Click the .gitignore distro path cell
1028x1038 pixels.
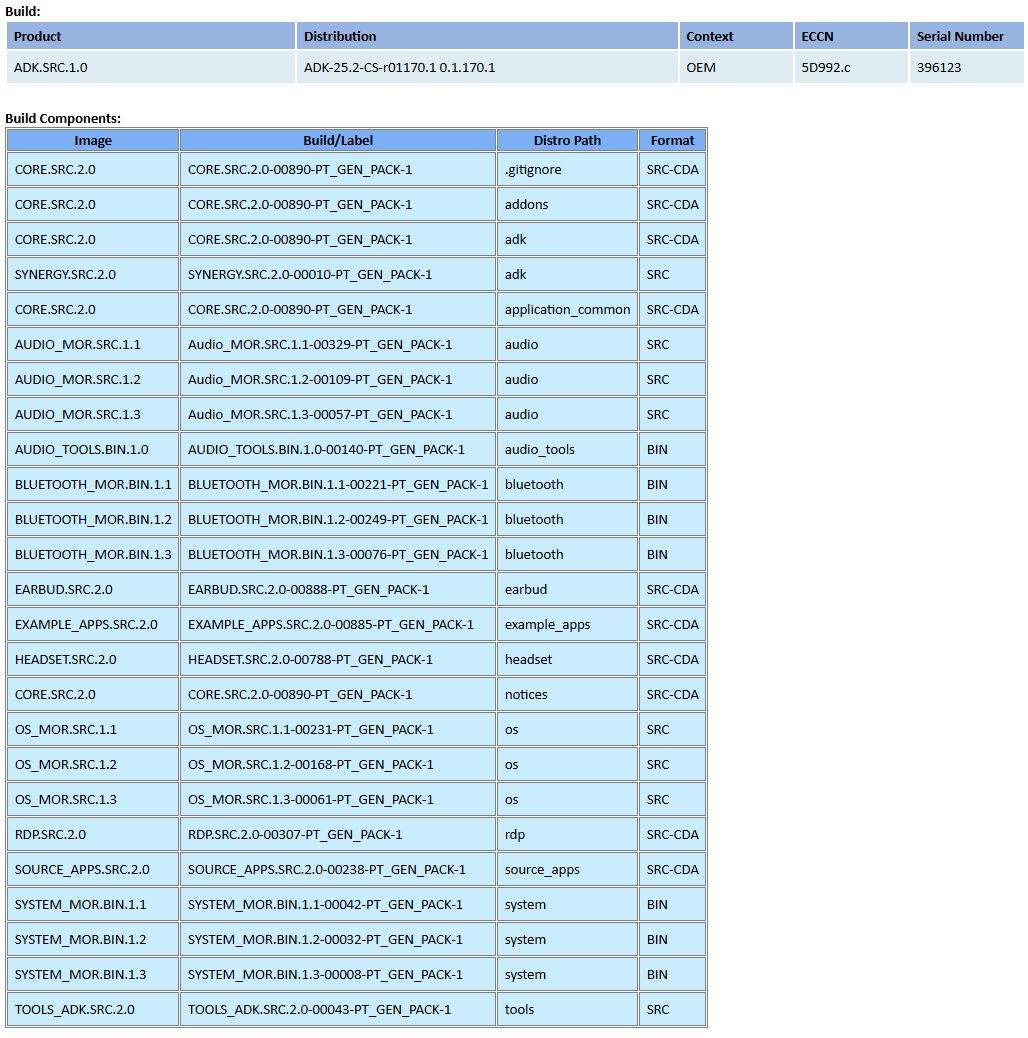(533, 169)
